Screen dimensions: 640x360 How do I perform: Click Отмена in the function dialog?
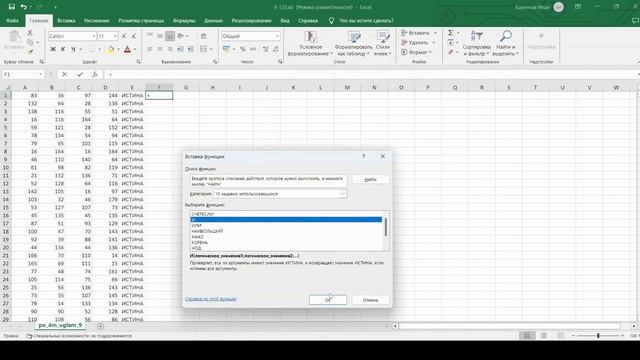tap(370, 300)
